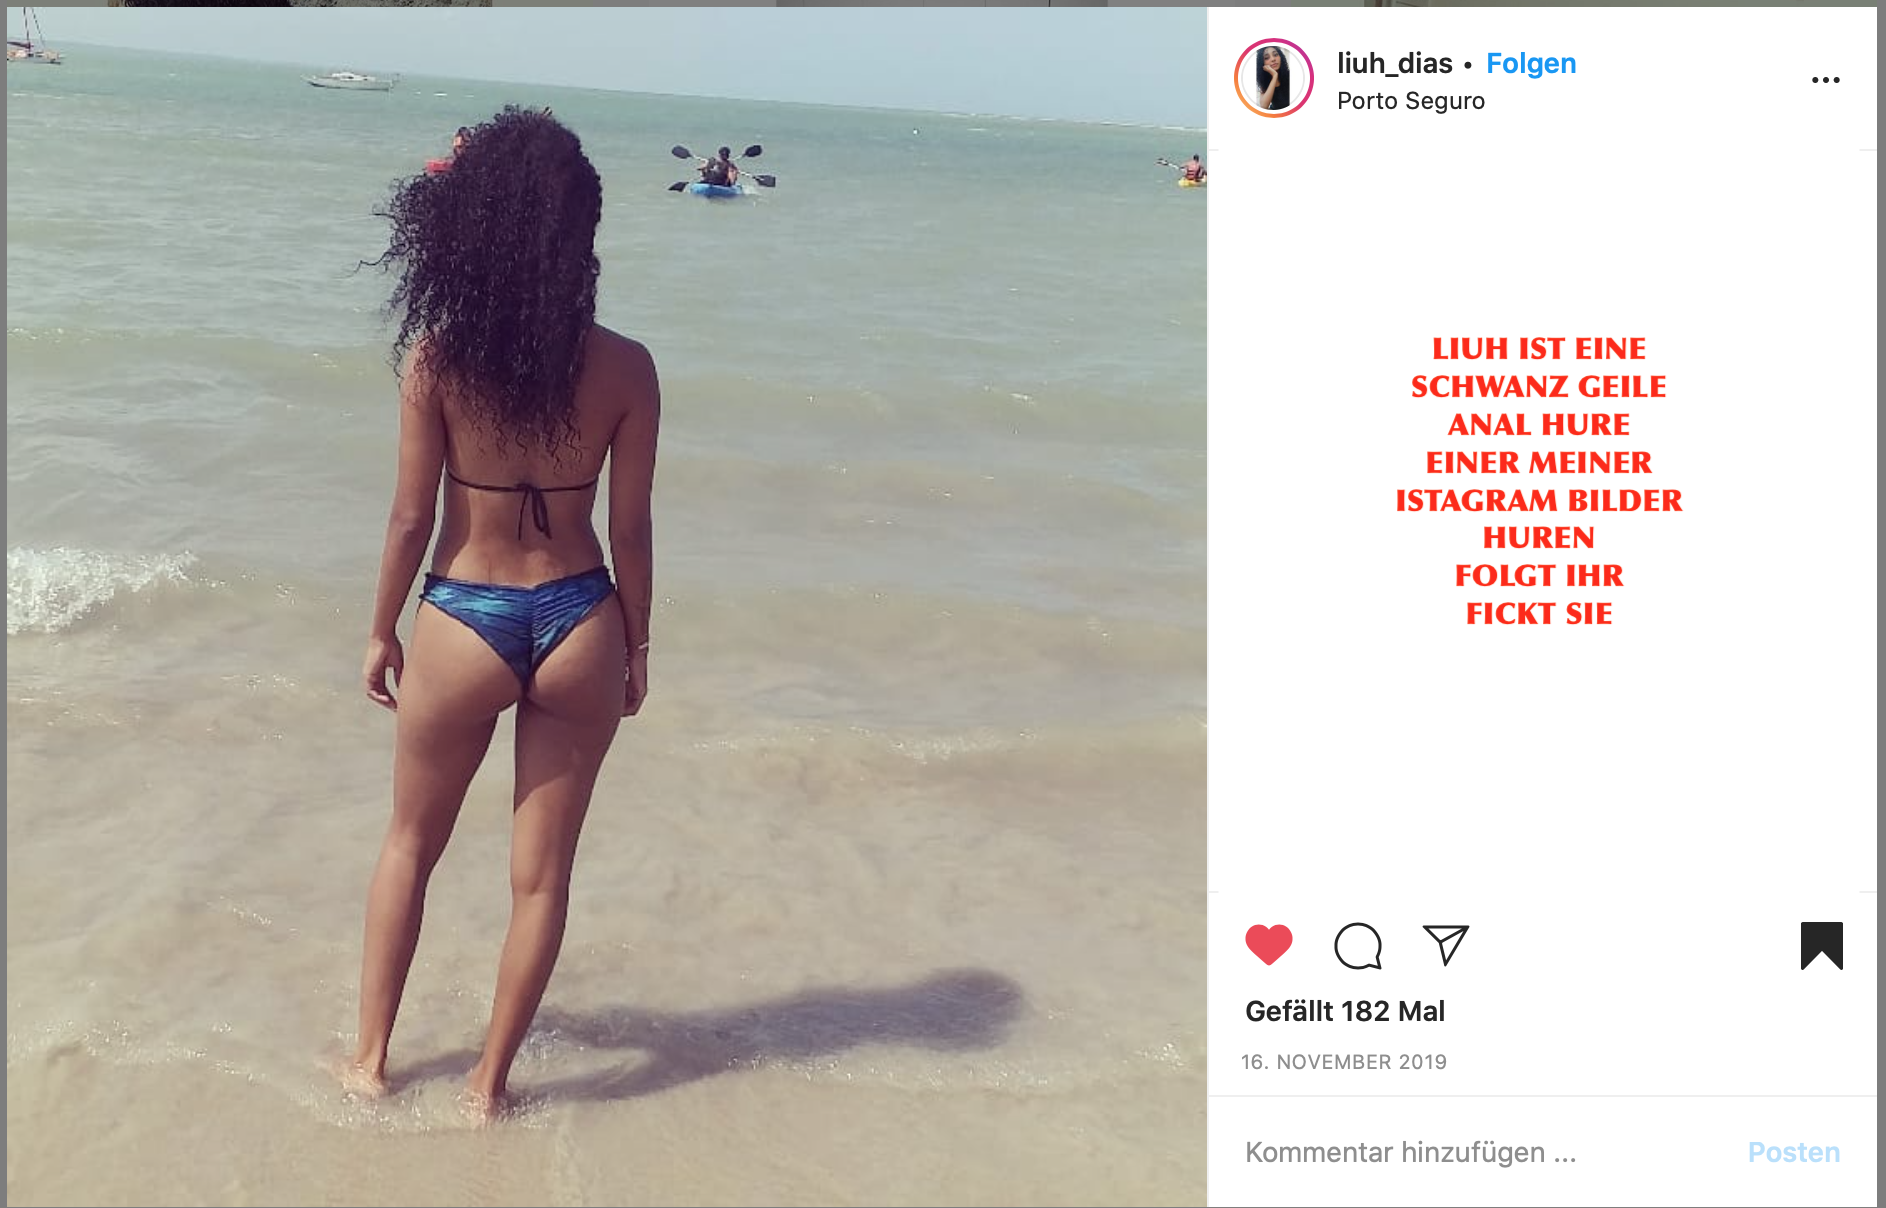The height and width of the screenshot is (1208, 1886).
Task: Open the Porto Seguro location page
Action: pyautogui.click(x=1410, y=101)
